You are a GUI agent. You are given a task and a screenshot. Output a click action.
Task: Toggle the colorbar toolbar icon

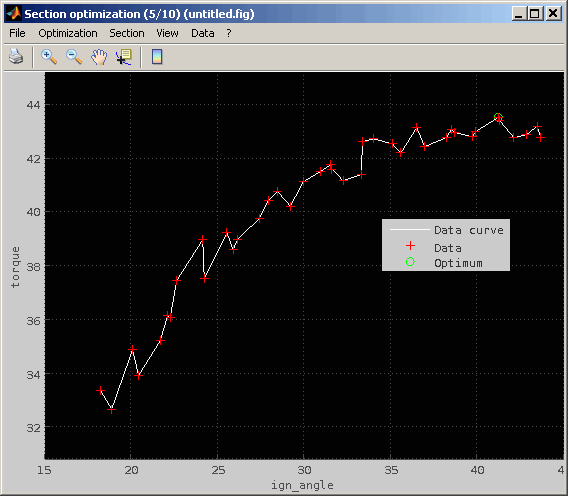point(157,57)
